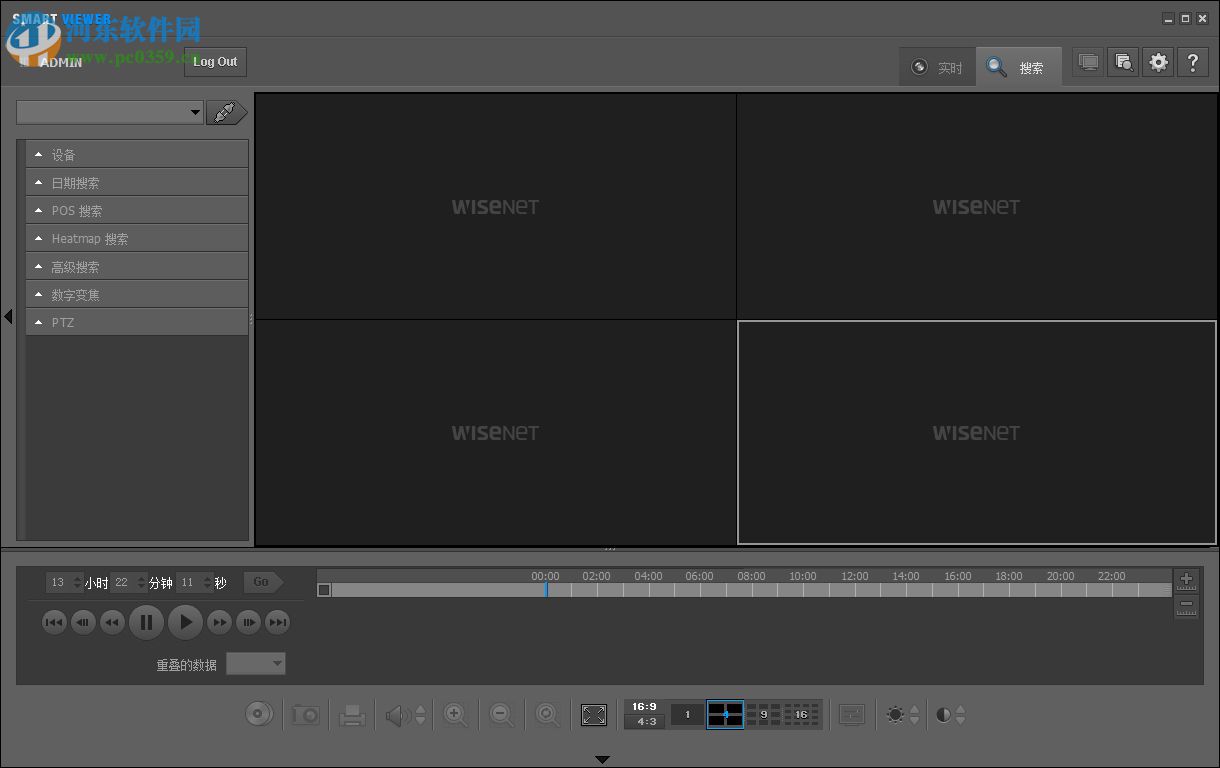Switch to the 搜索 tab

1018,68
